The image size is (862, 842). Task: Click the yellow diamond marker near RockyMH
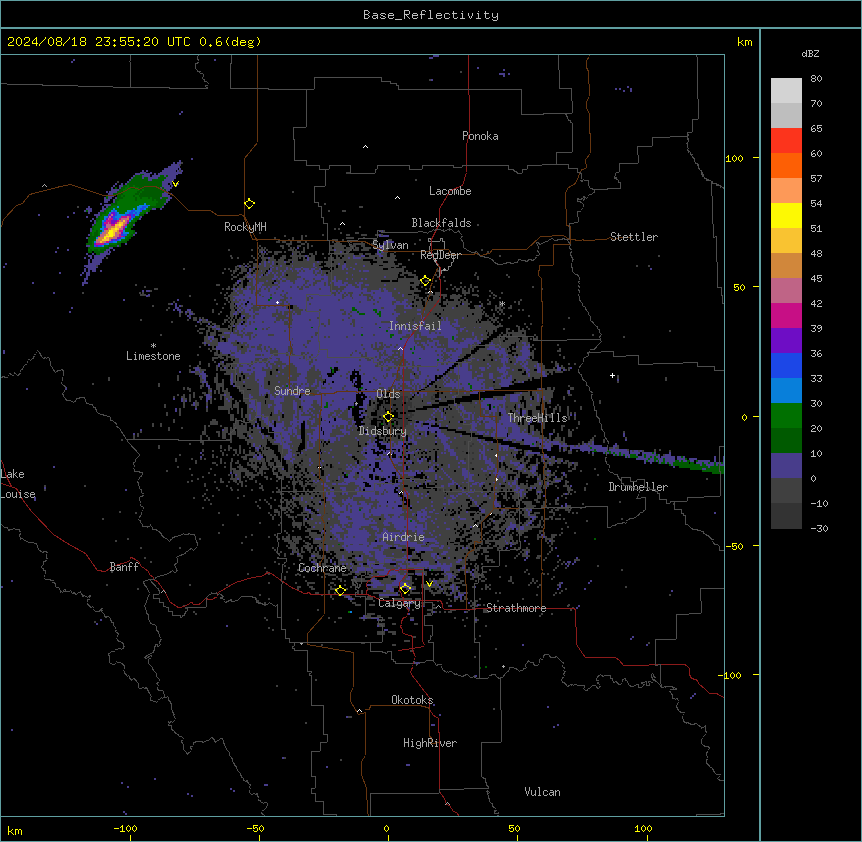(x=250, y=204)
